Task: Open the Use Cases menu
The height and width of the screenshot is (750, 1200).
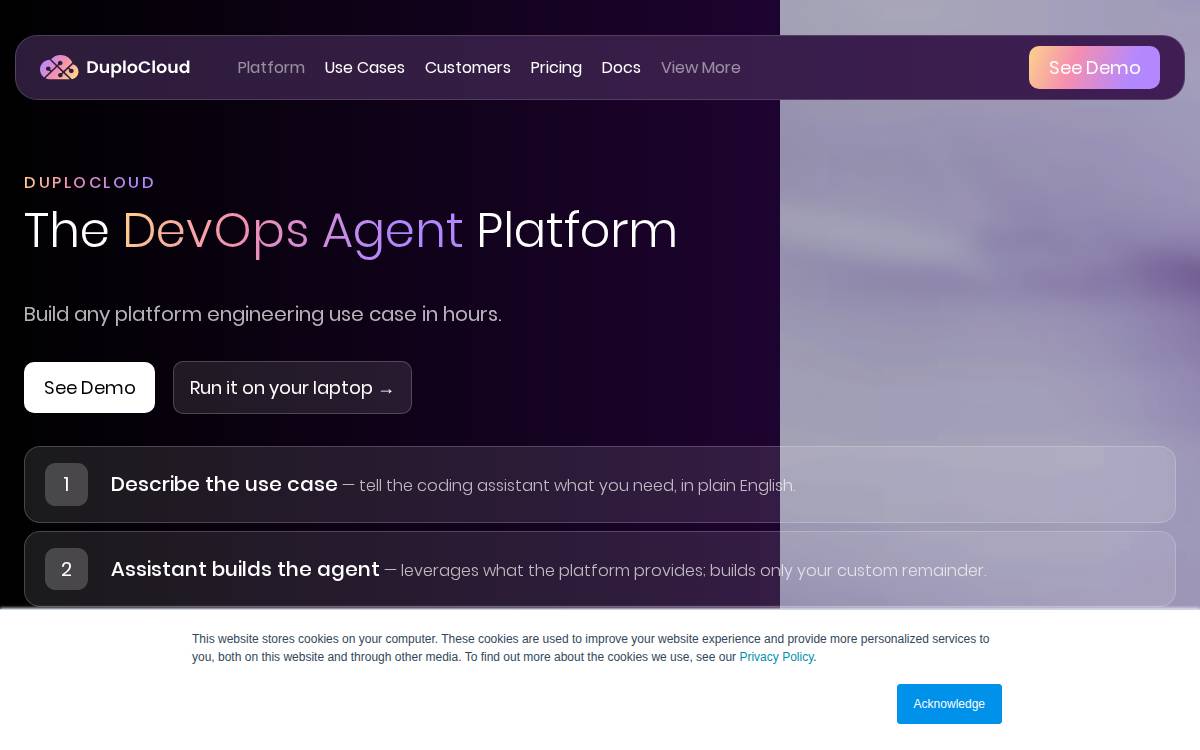Action: coord(364,67)
